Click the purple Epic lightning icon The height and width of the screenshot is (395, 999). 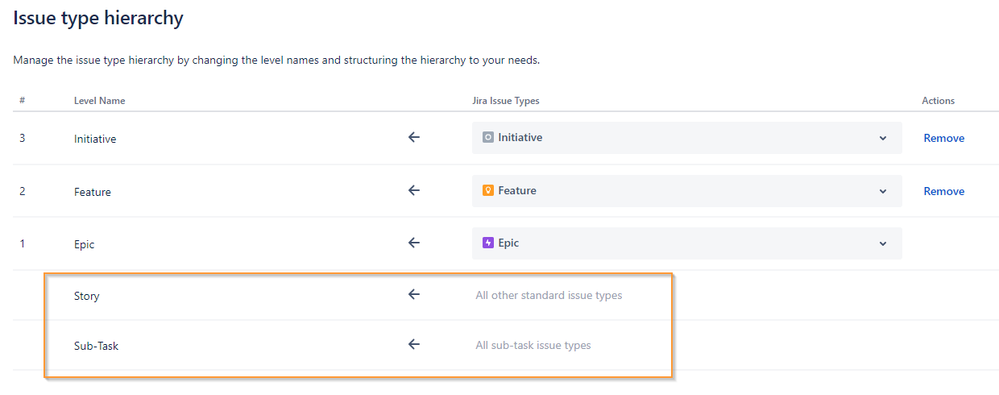pyautogui.click(x=488, y=243)
